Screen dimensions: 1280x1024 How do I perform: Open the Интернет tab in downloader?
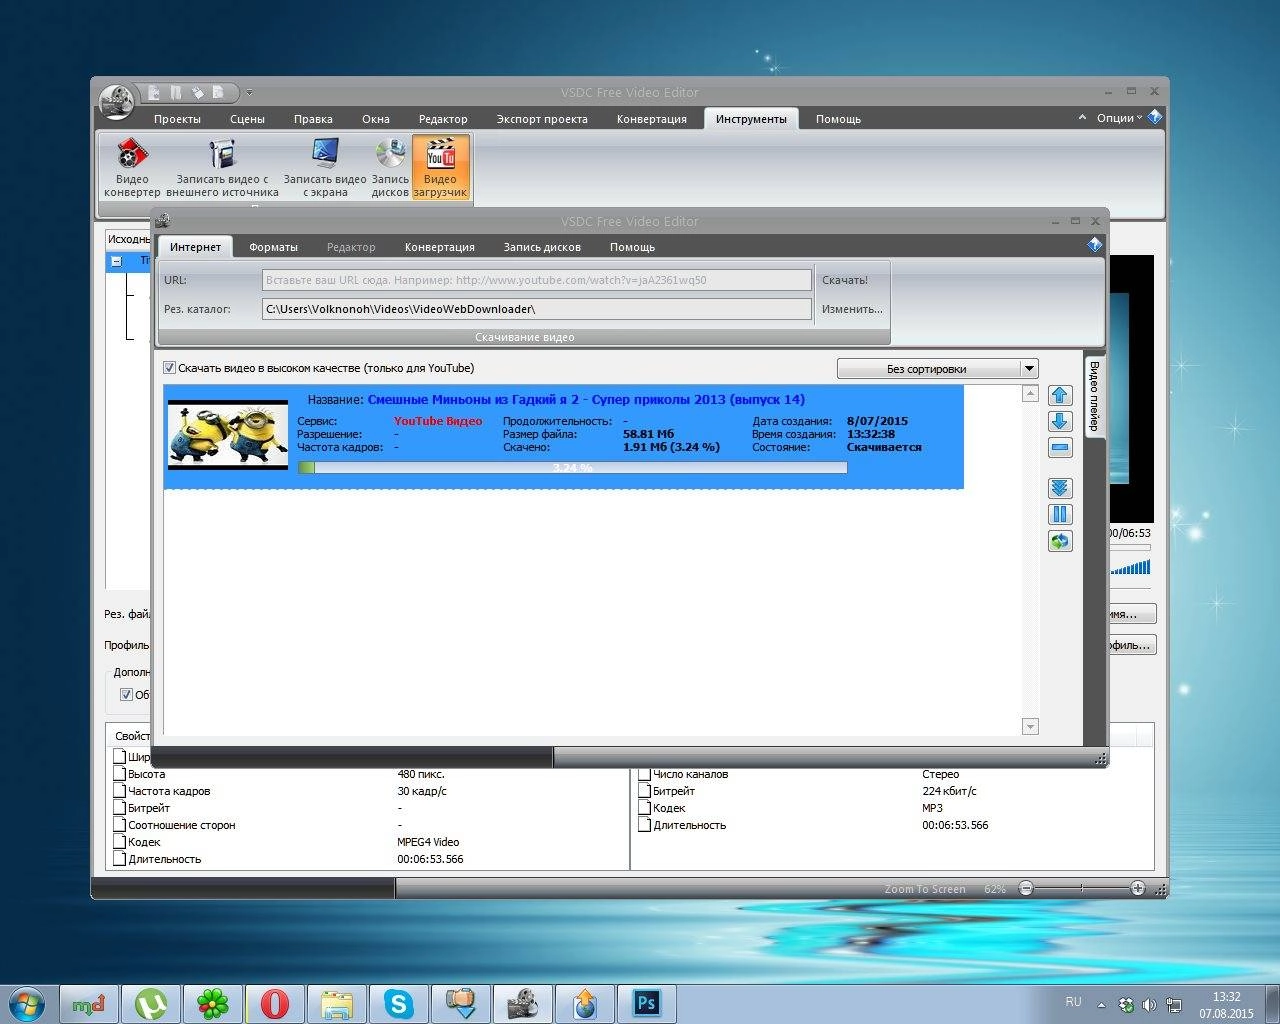click(195, 247)
